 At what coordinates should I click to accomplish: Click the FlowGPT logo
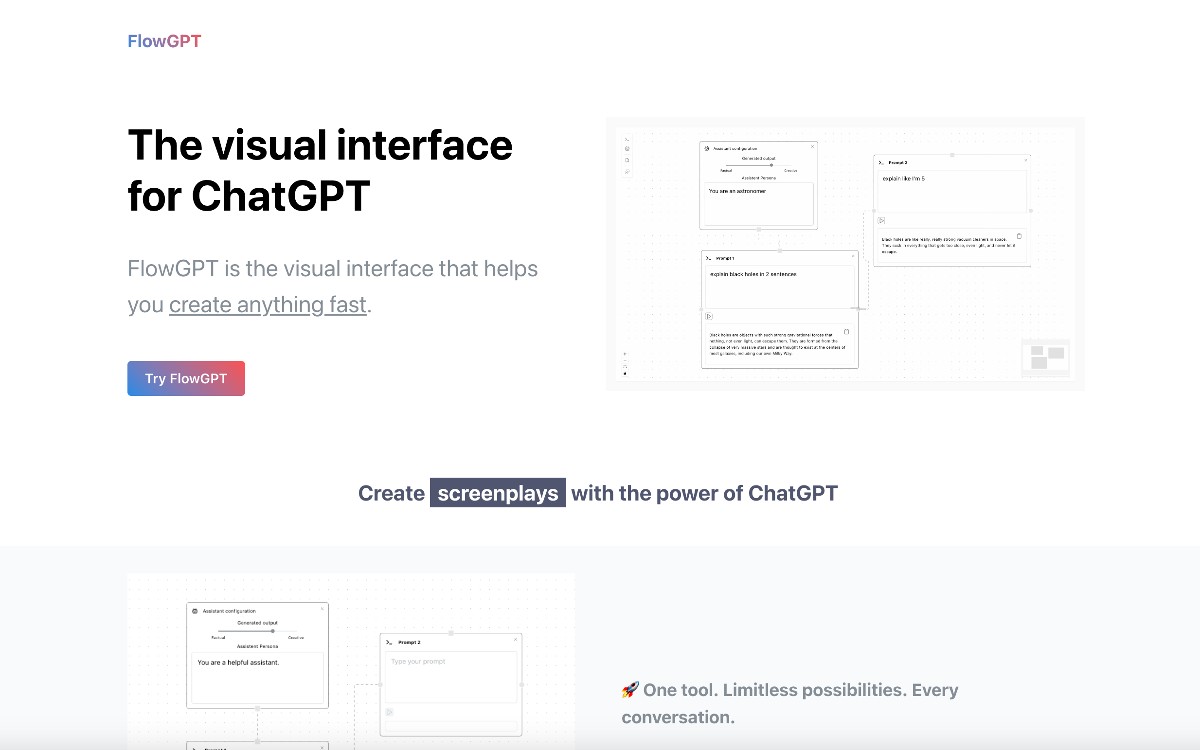tap(163, 41)
